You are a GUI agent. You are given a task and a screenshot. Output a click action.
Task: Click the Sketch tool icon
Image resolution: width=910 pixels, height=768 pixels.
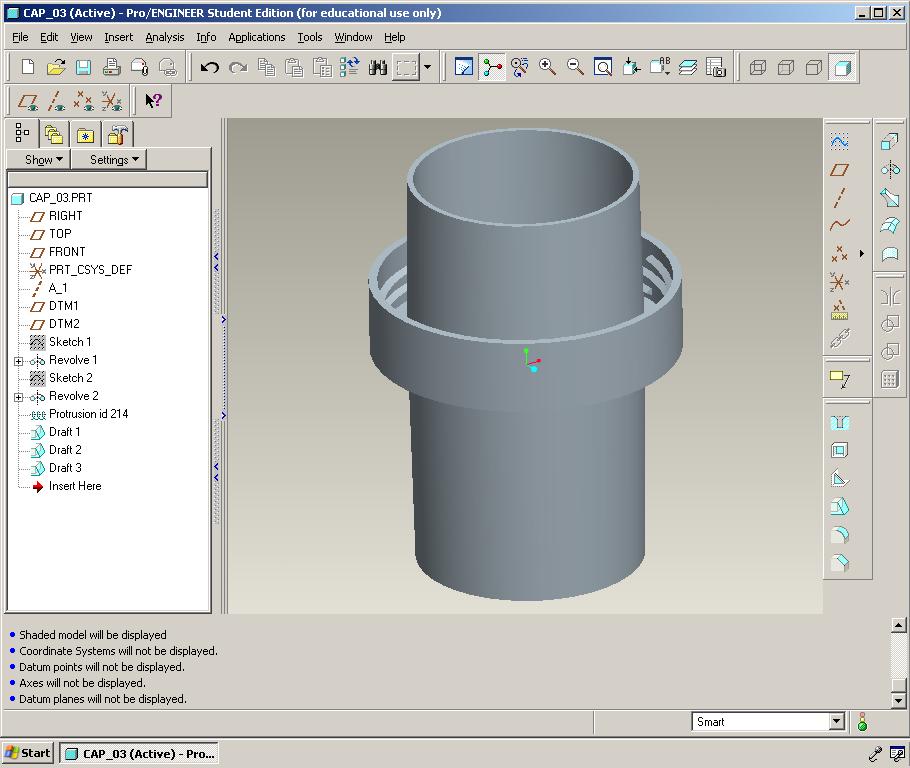pos(840,142)
